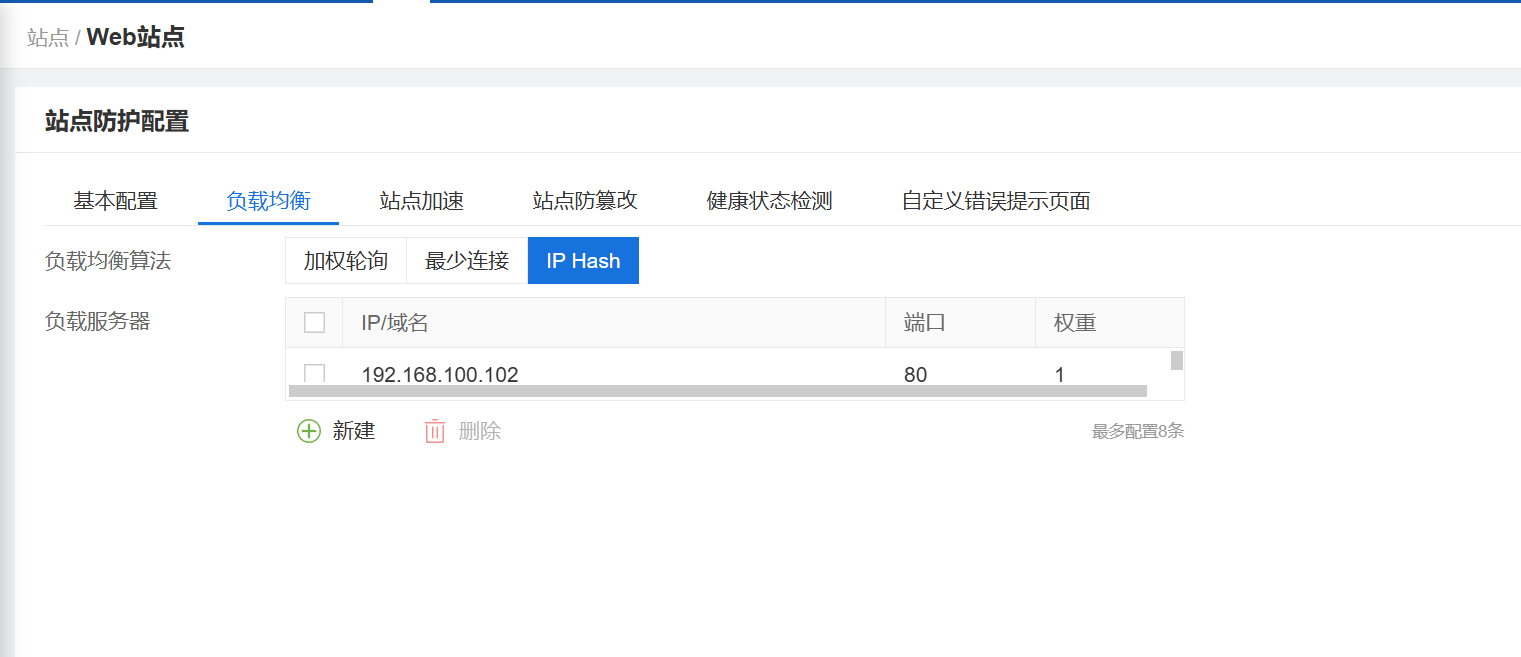Image resolution: width=1521 pixels, height=657 pixels.
Task: Click the green plus icon for 新建
Action: pyautogui.click(x=309, y=431)
